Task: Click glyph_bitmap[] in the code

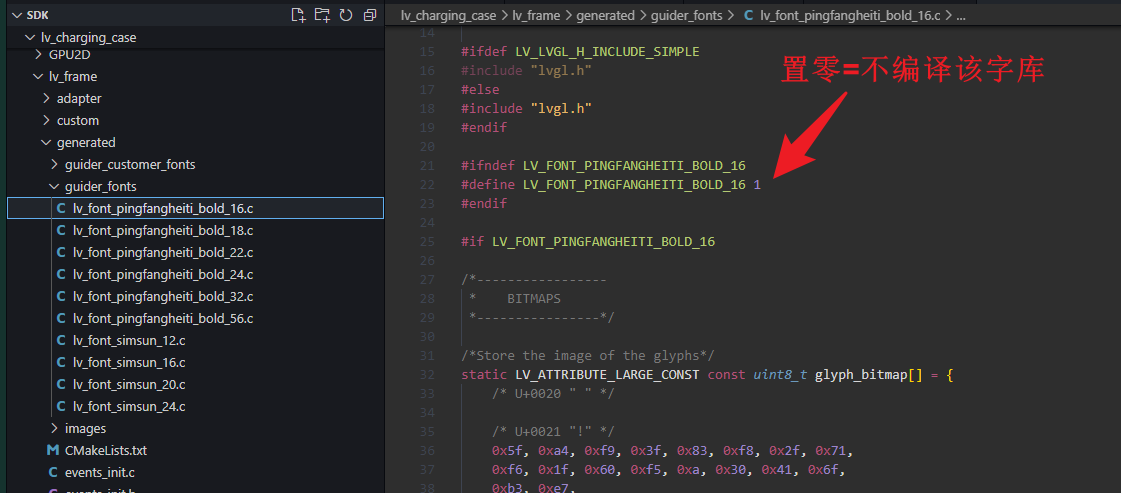Action: 868,374
